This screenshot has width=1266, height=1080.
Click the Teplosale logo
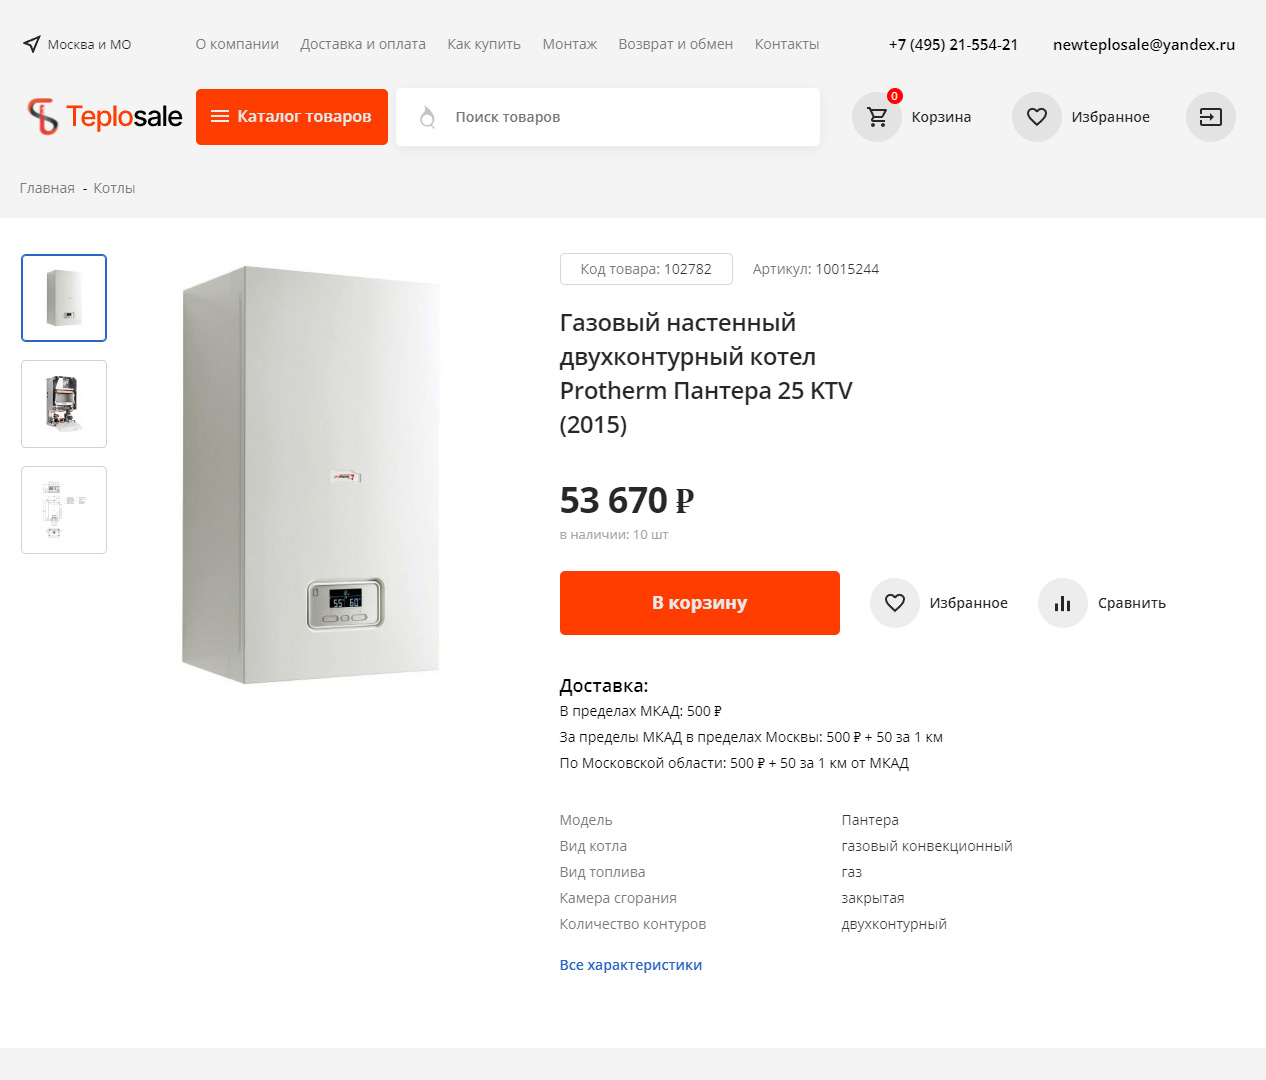point(105,117)
